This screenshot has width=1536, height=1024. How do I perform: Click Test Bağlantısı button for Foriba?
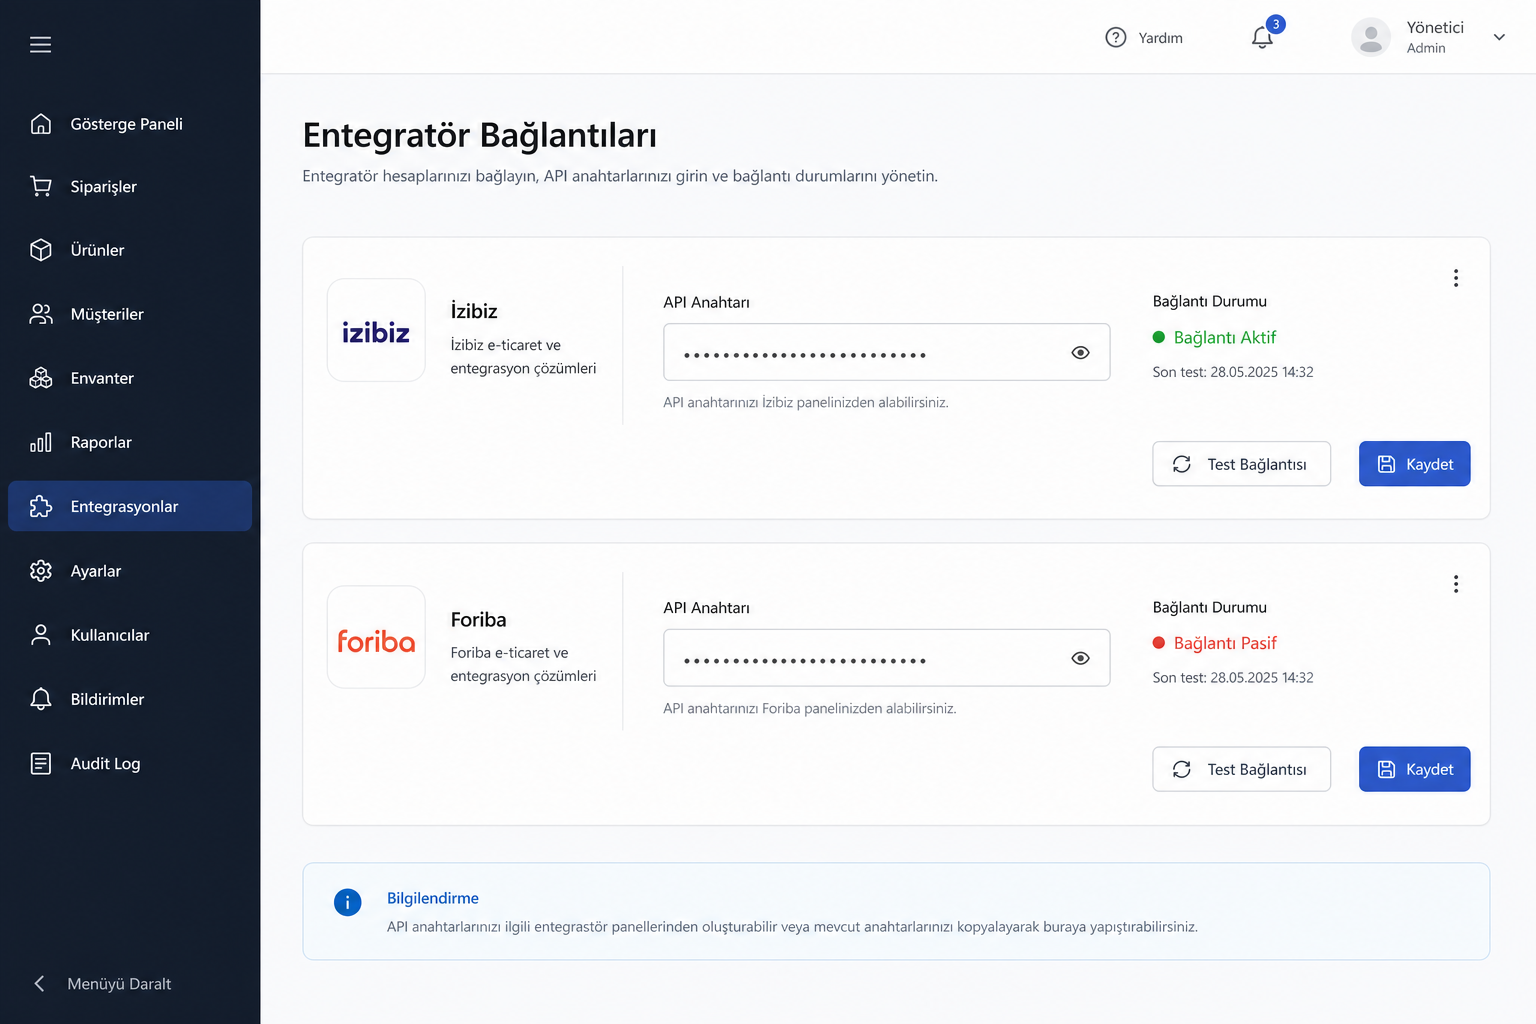point(1241,769)
